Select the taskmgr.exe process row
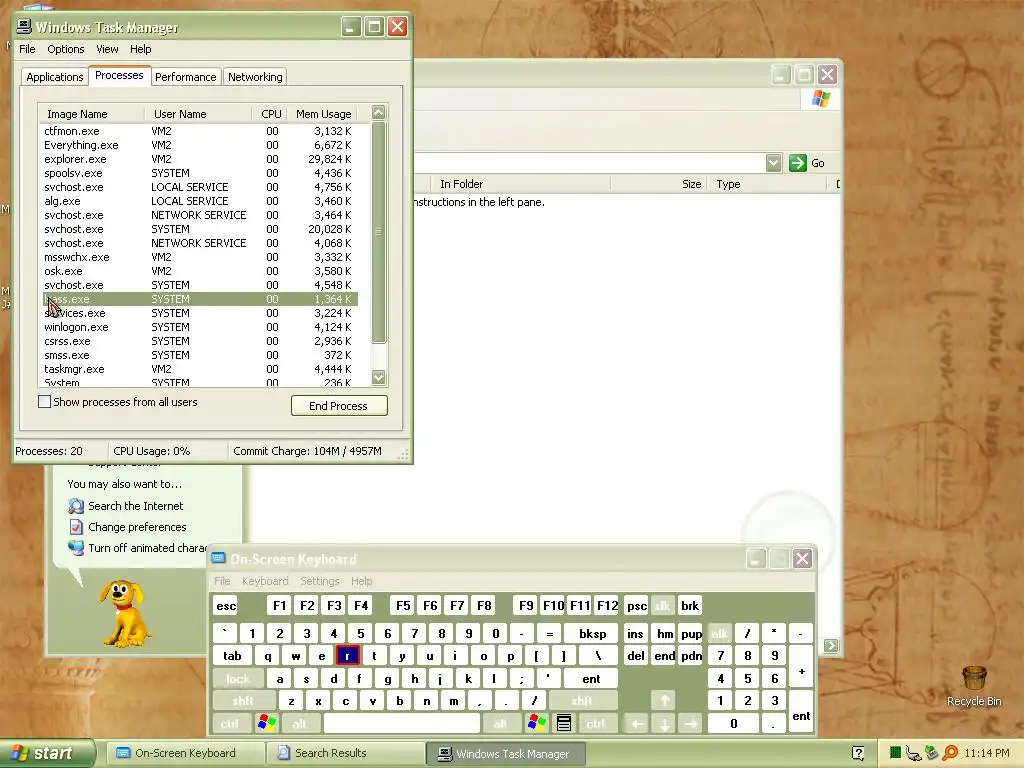 [x=198, y=369]
